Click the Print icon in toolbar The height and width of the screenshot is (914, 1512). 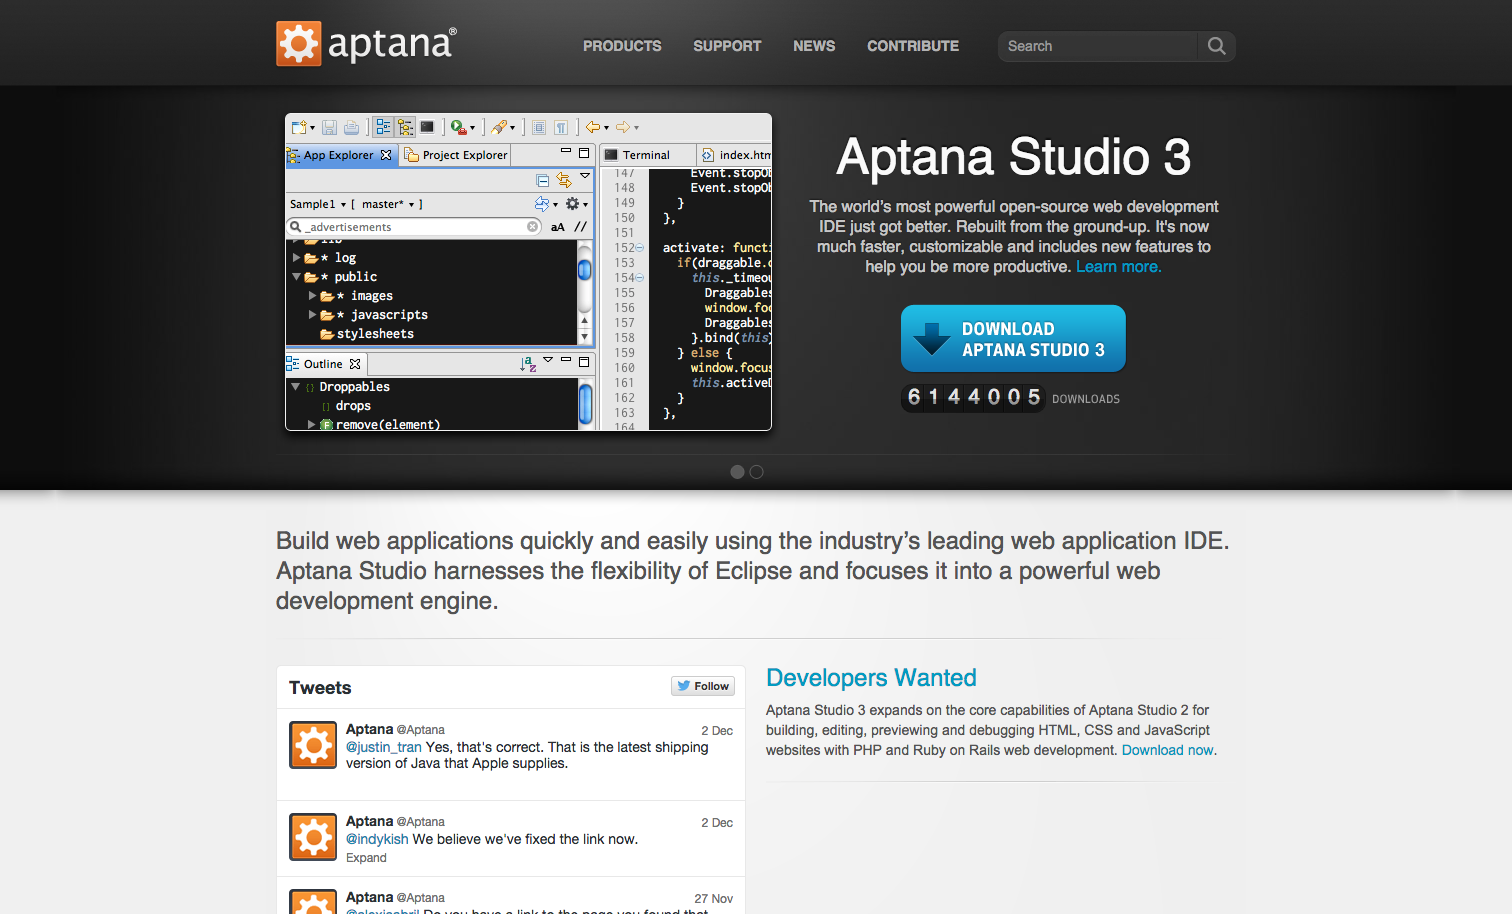click(x=351, y=127)
